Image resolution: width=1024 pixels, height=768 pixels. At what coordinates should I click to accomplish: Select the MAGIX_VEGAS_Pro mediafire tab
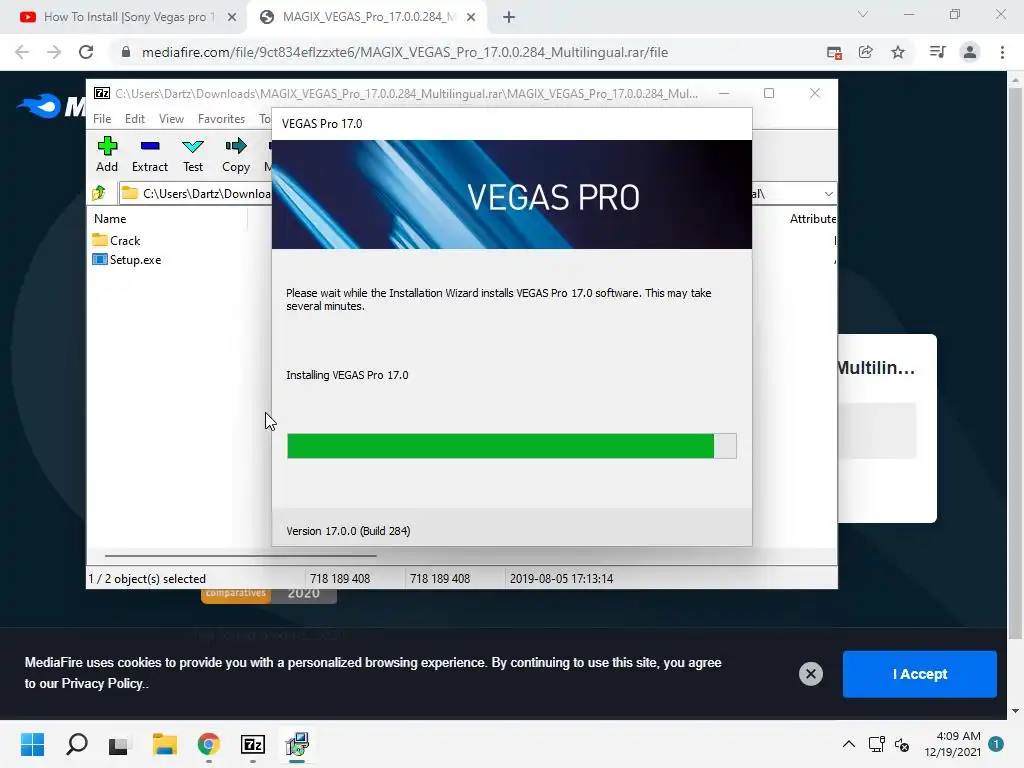366,17
